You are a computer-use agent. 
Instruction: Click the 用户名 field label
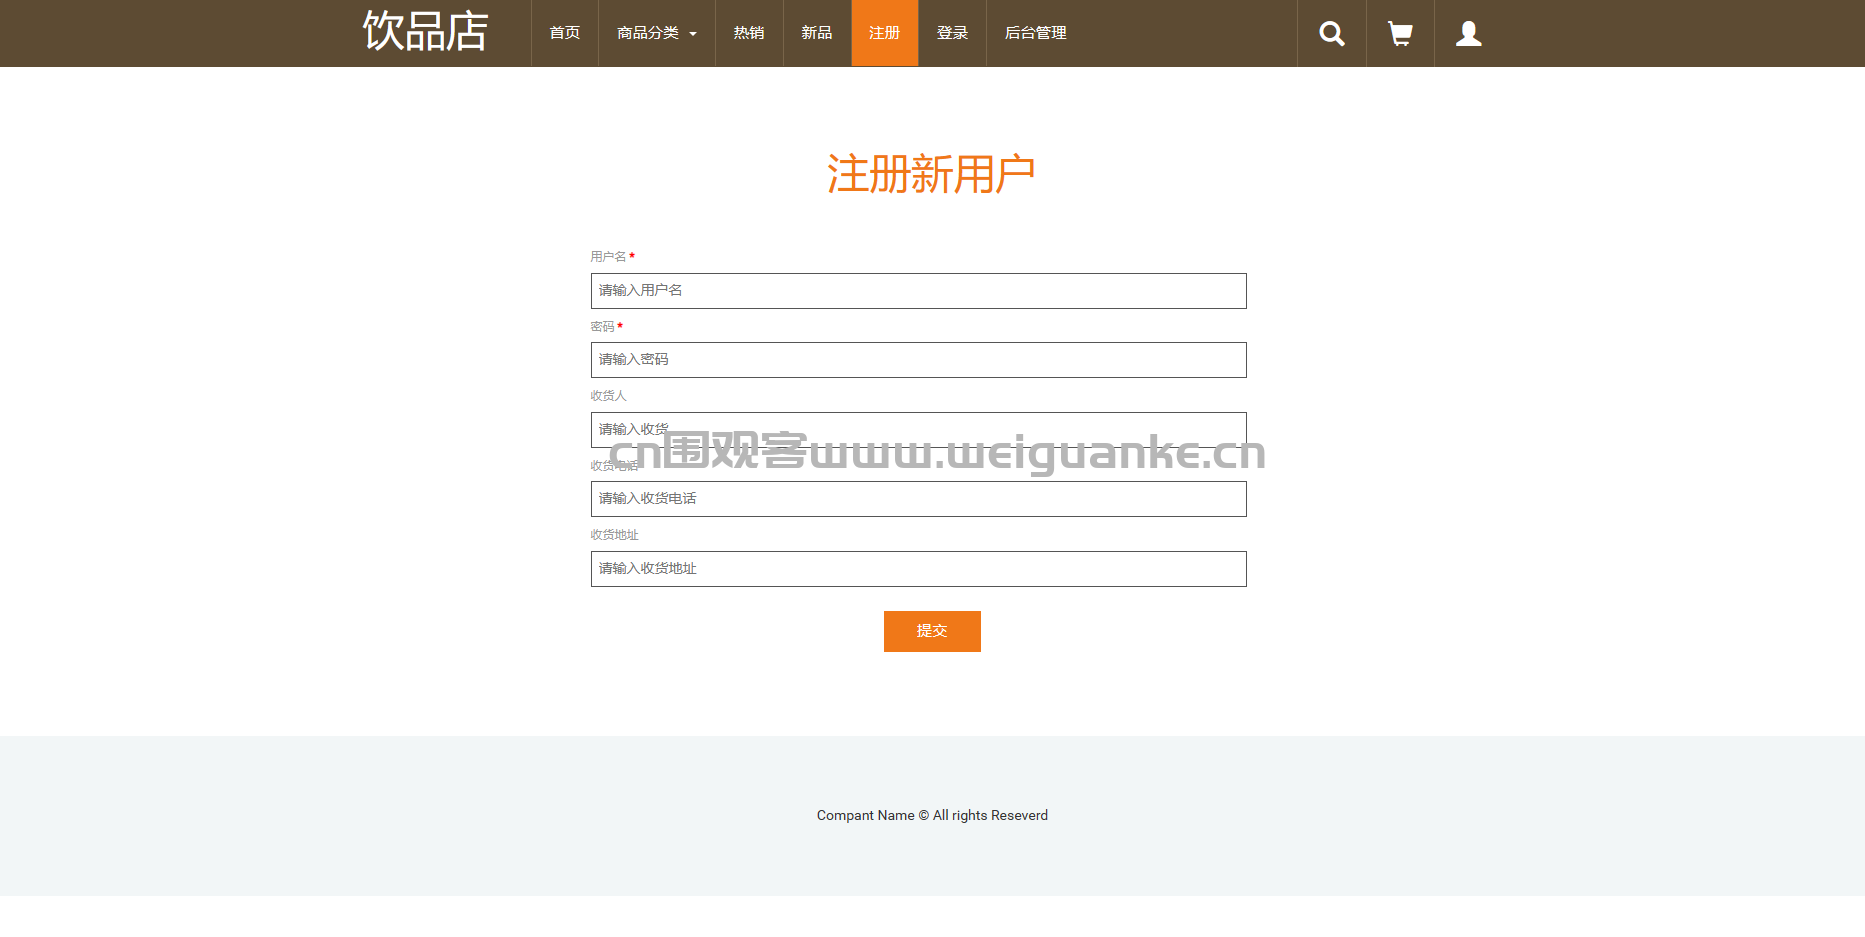point(608,257)
